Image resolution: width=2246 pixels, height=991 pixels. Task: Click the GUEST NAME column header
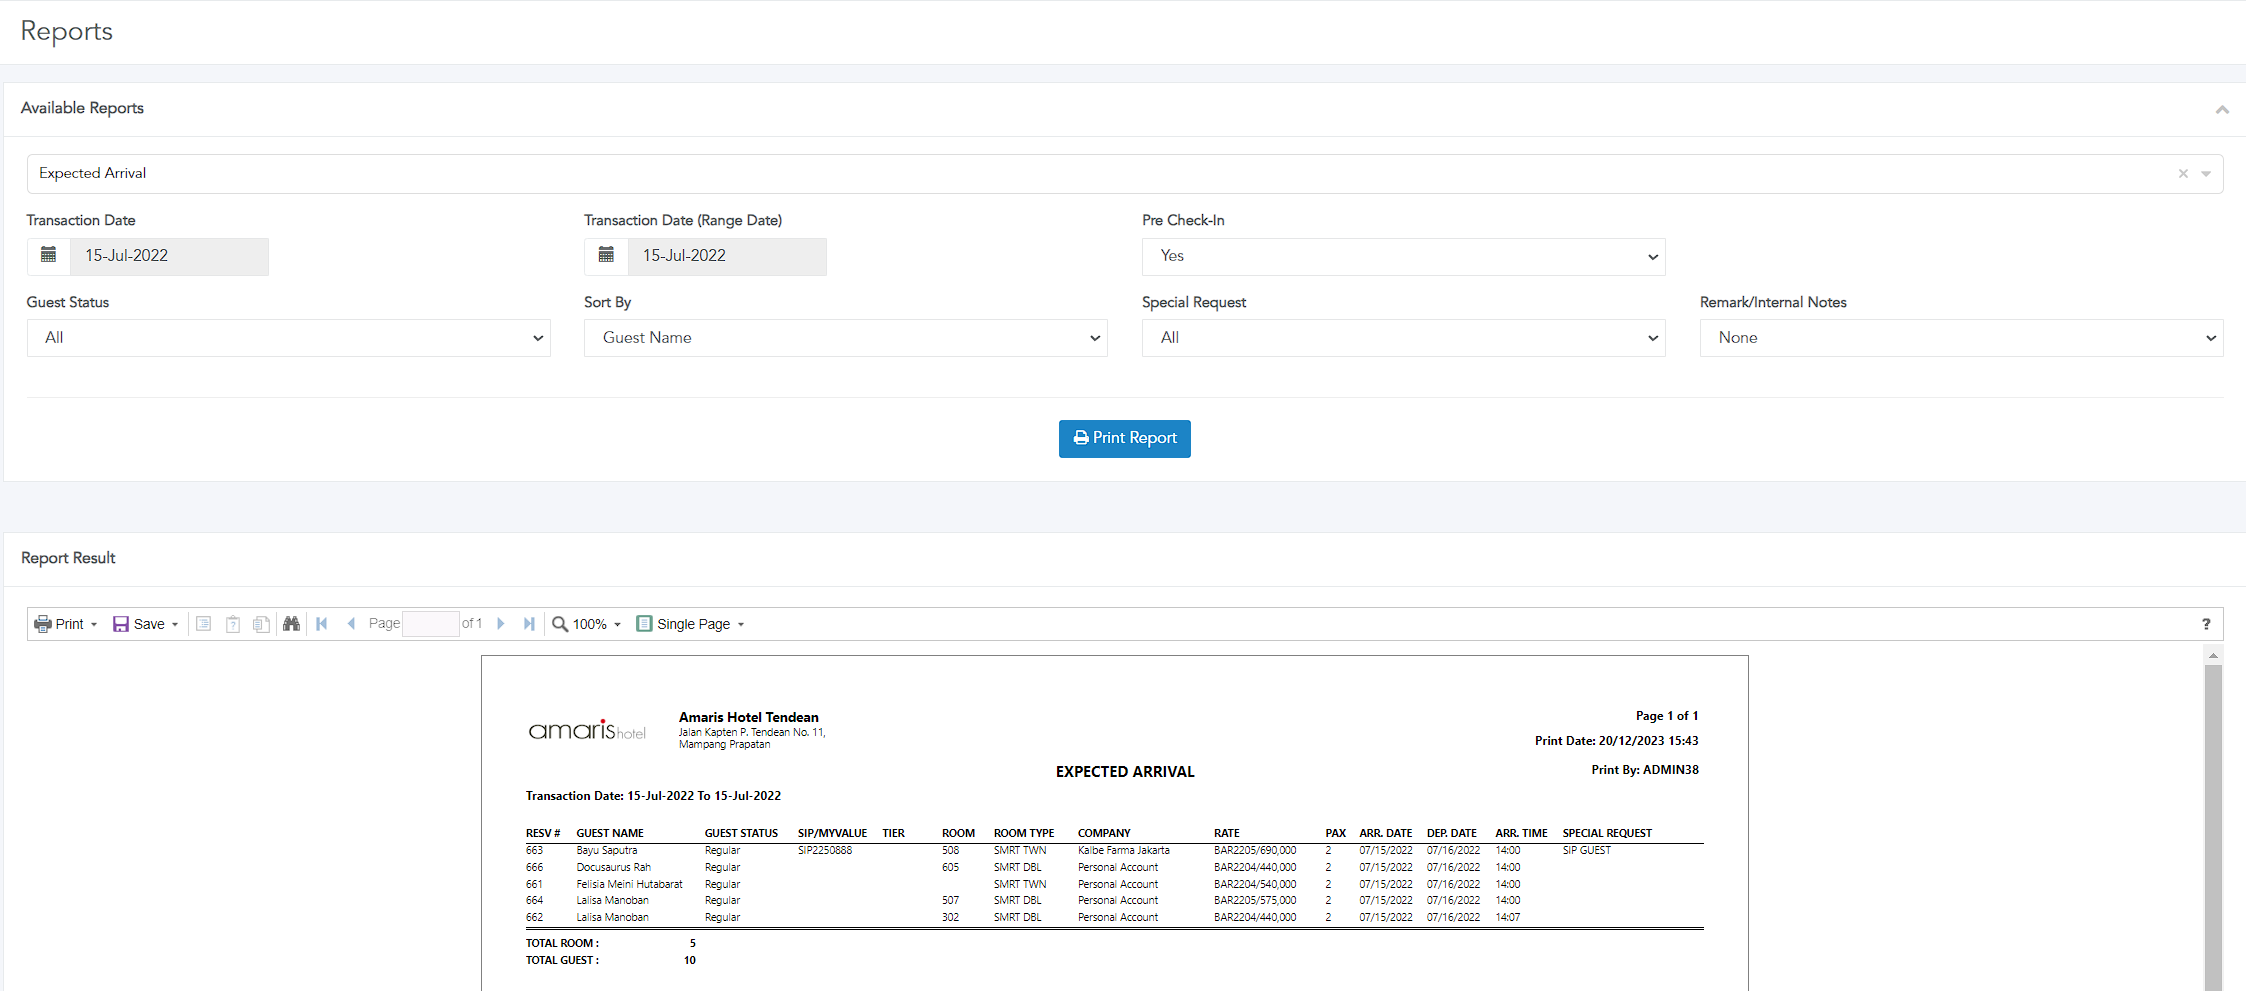point(610,834)
